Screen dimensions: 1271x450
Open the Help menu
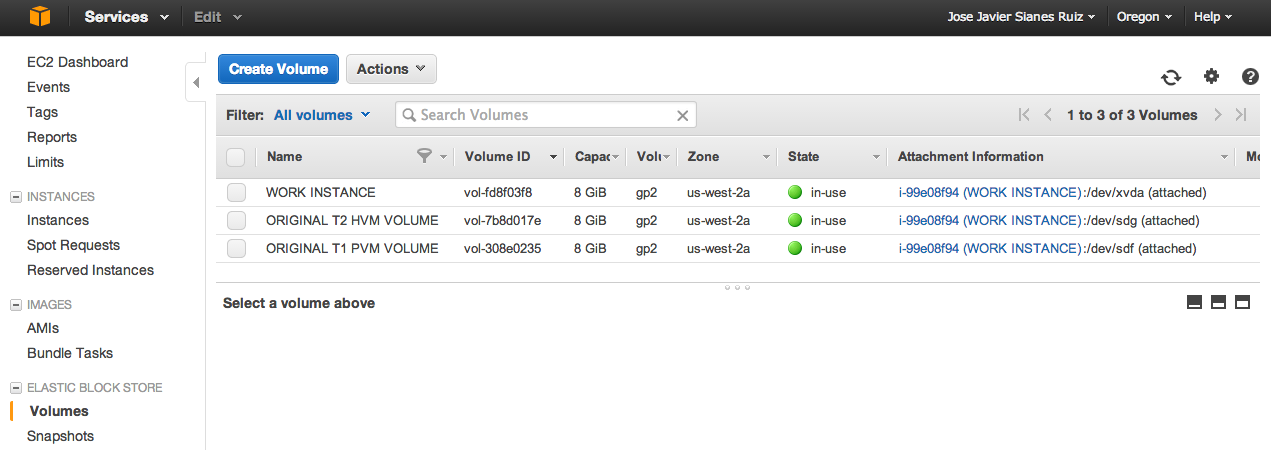pos(1213,17)
